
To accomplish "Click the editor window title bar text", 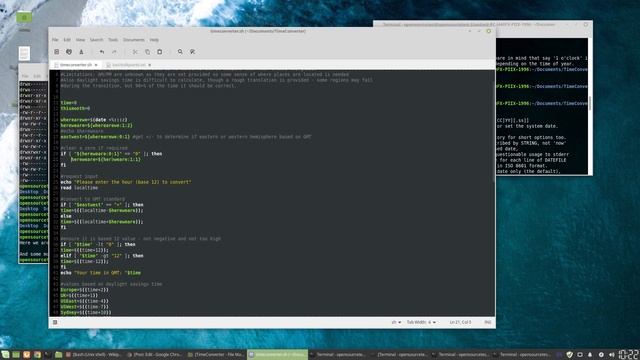I will coord(258,31).
